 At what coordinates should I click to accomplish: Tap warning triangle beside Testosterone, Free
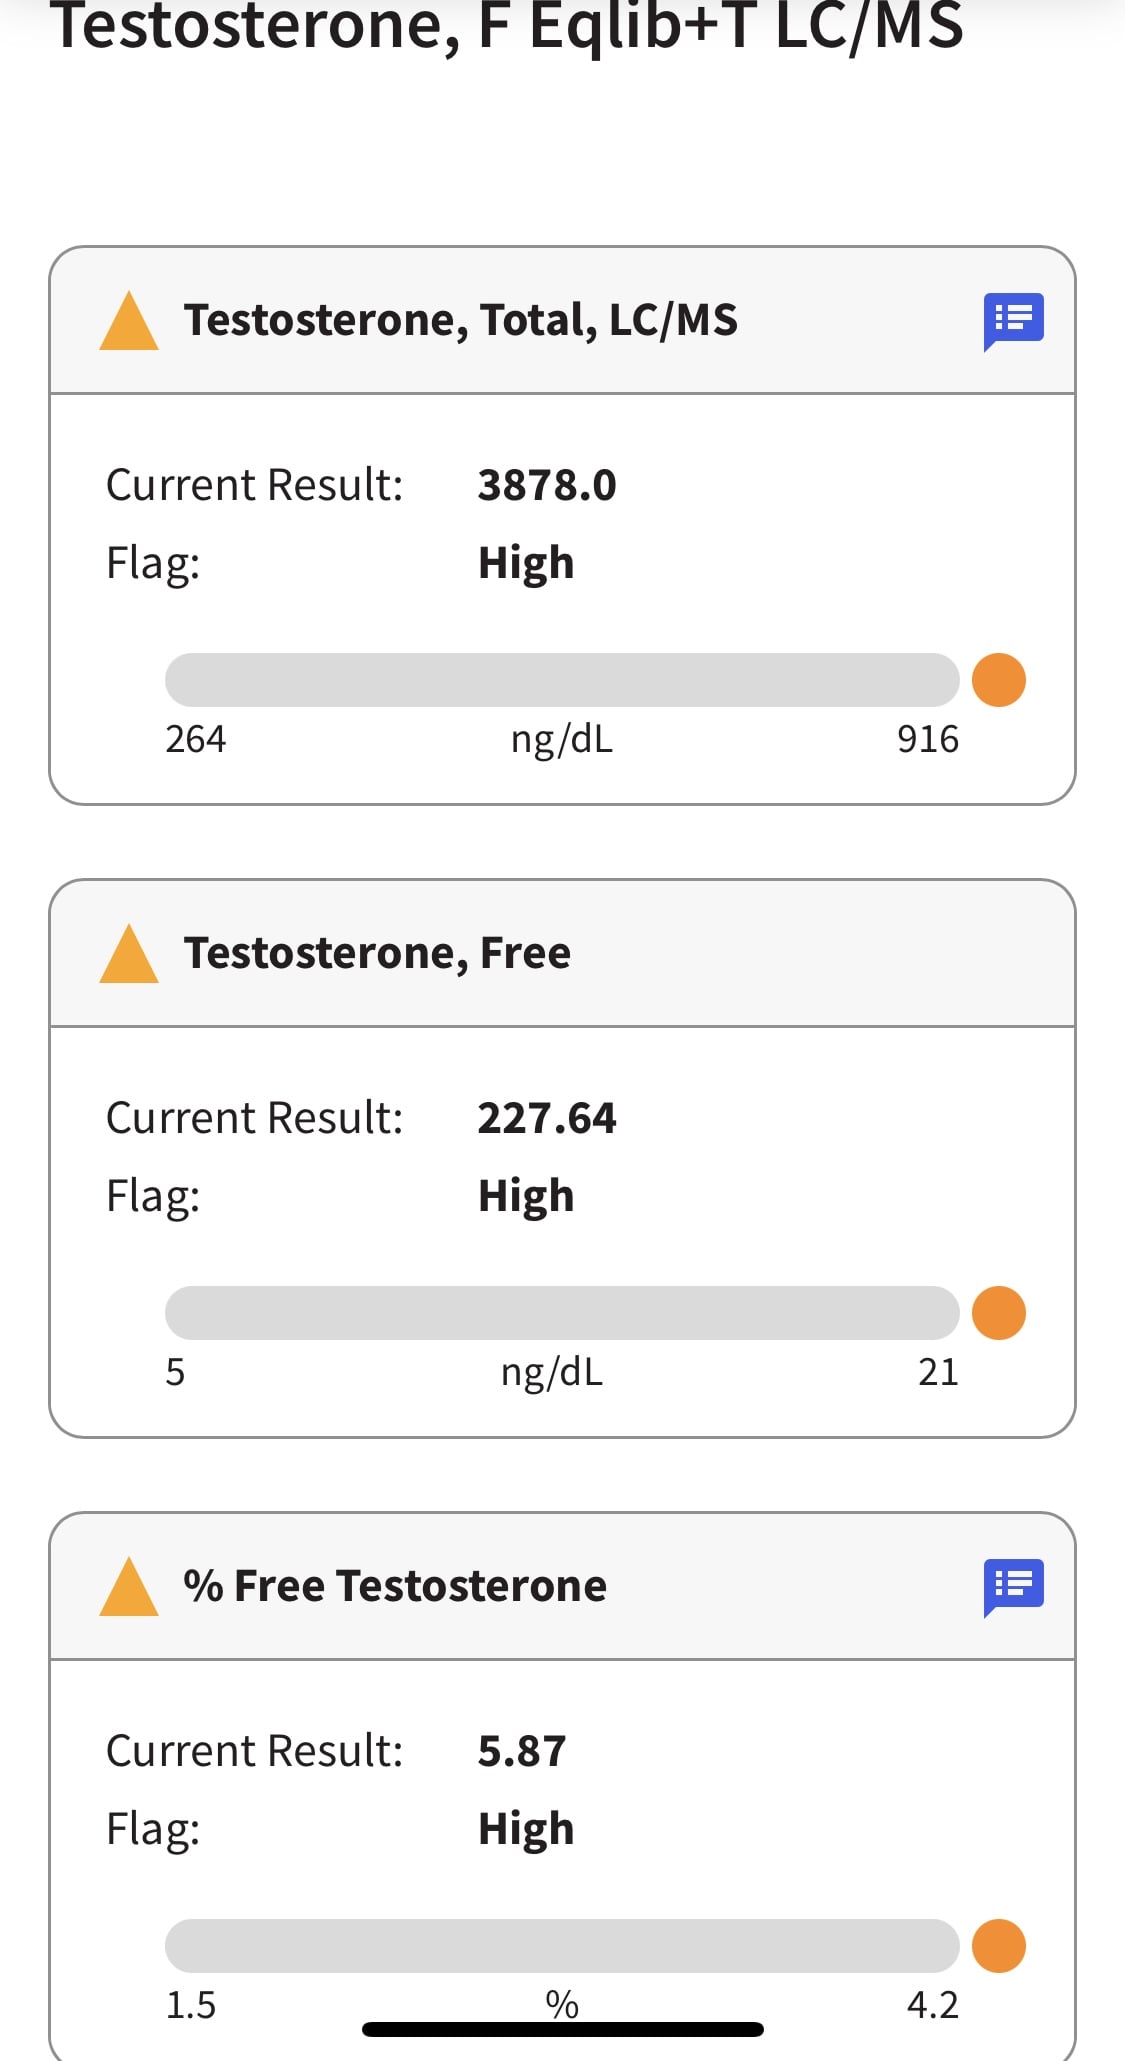129,954
